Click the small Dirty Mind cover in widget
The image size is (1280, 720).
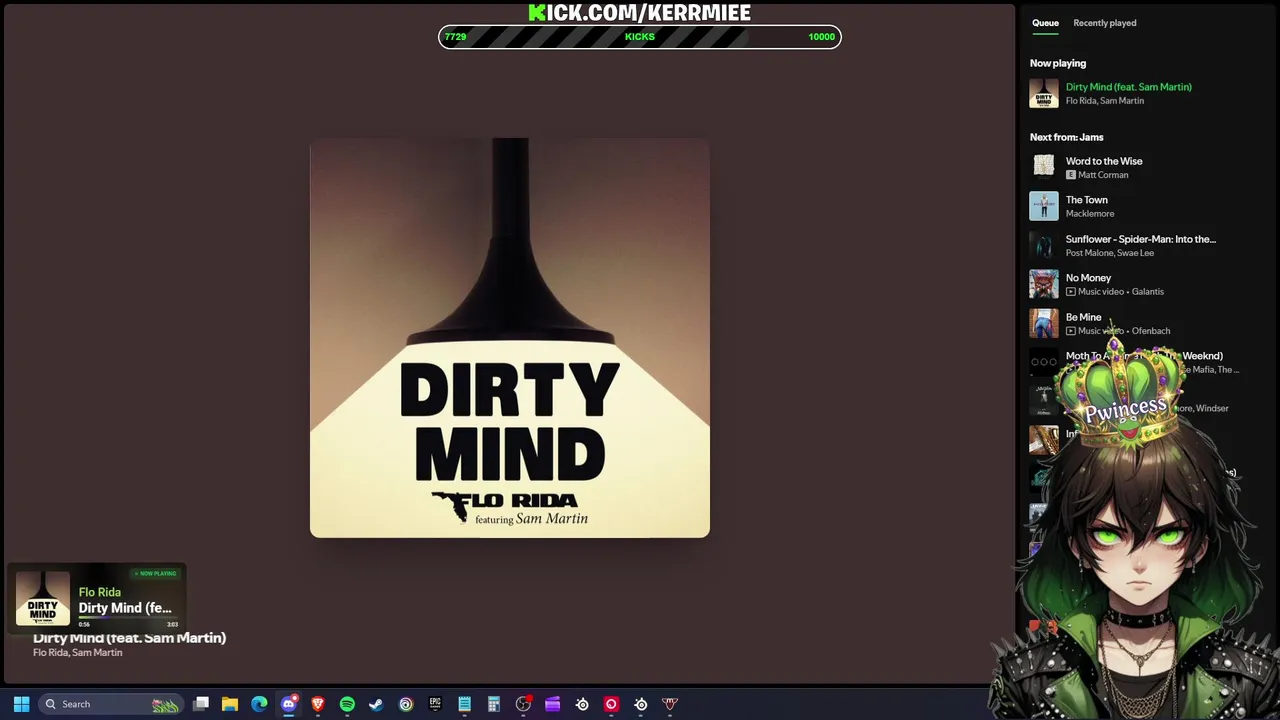coord(43,599)
